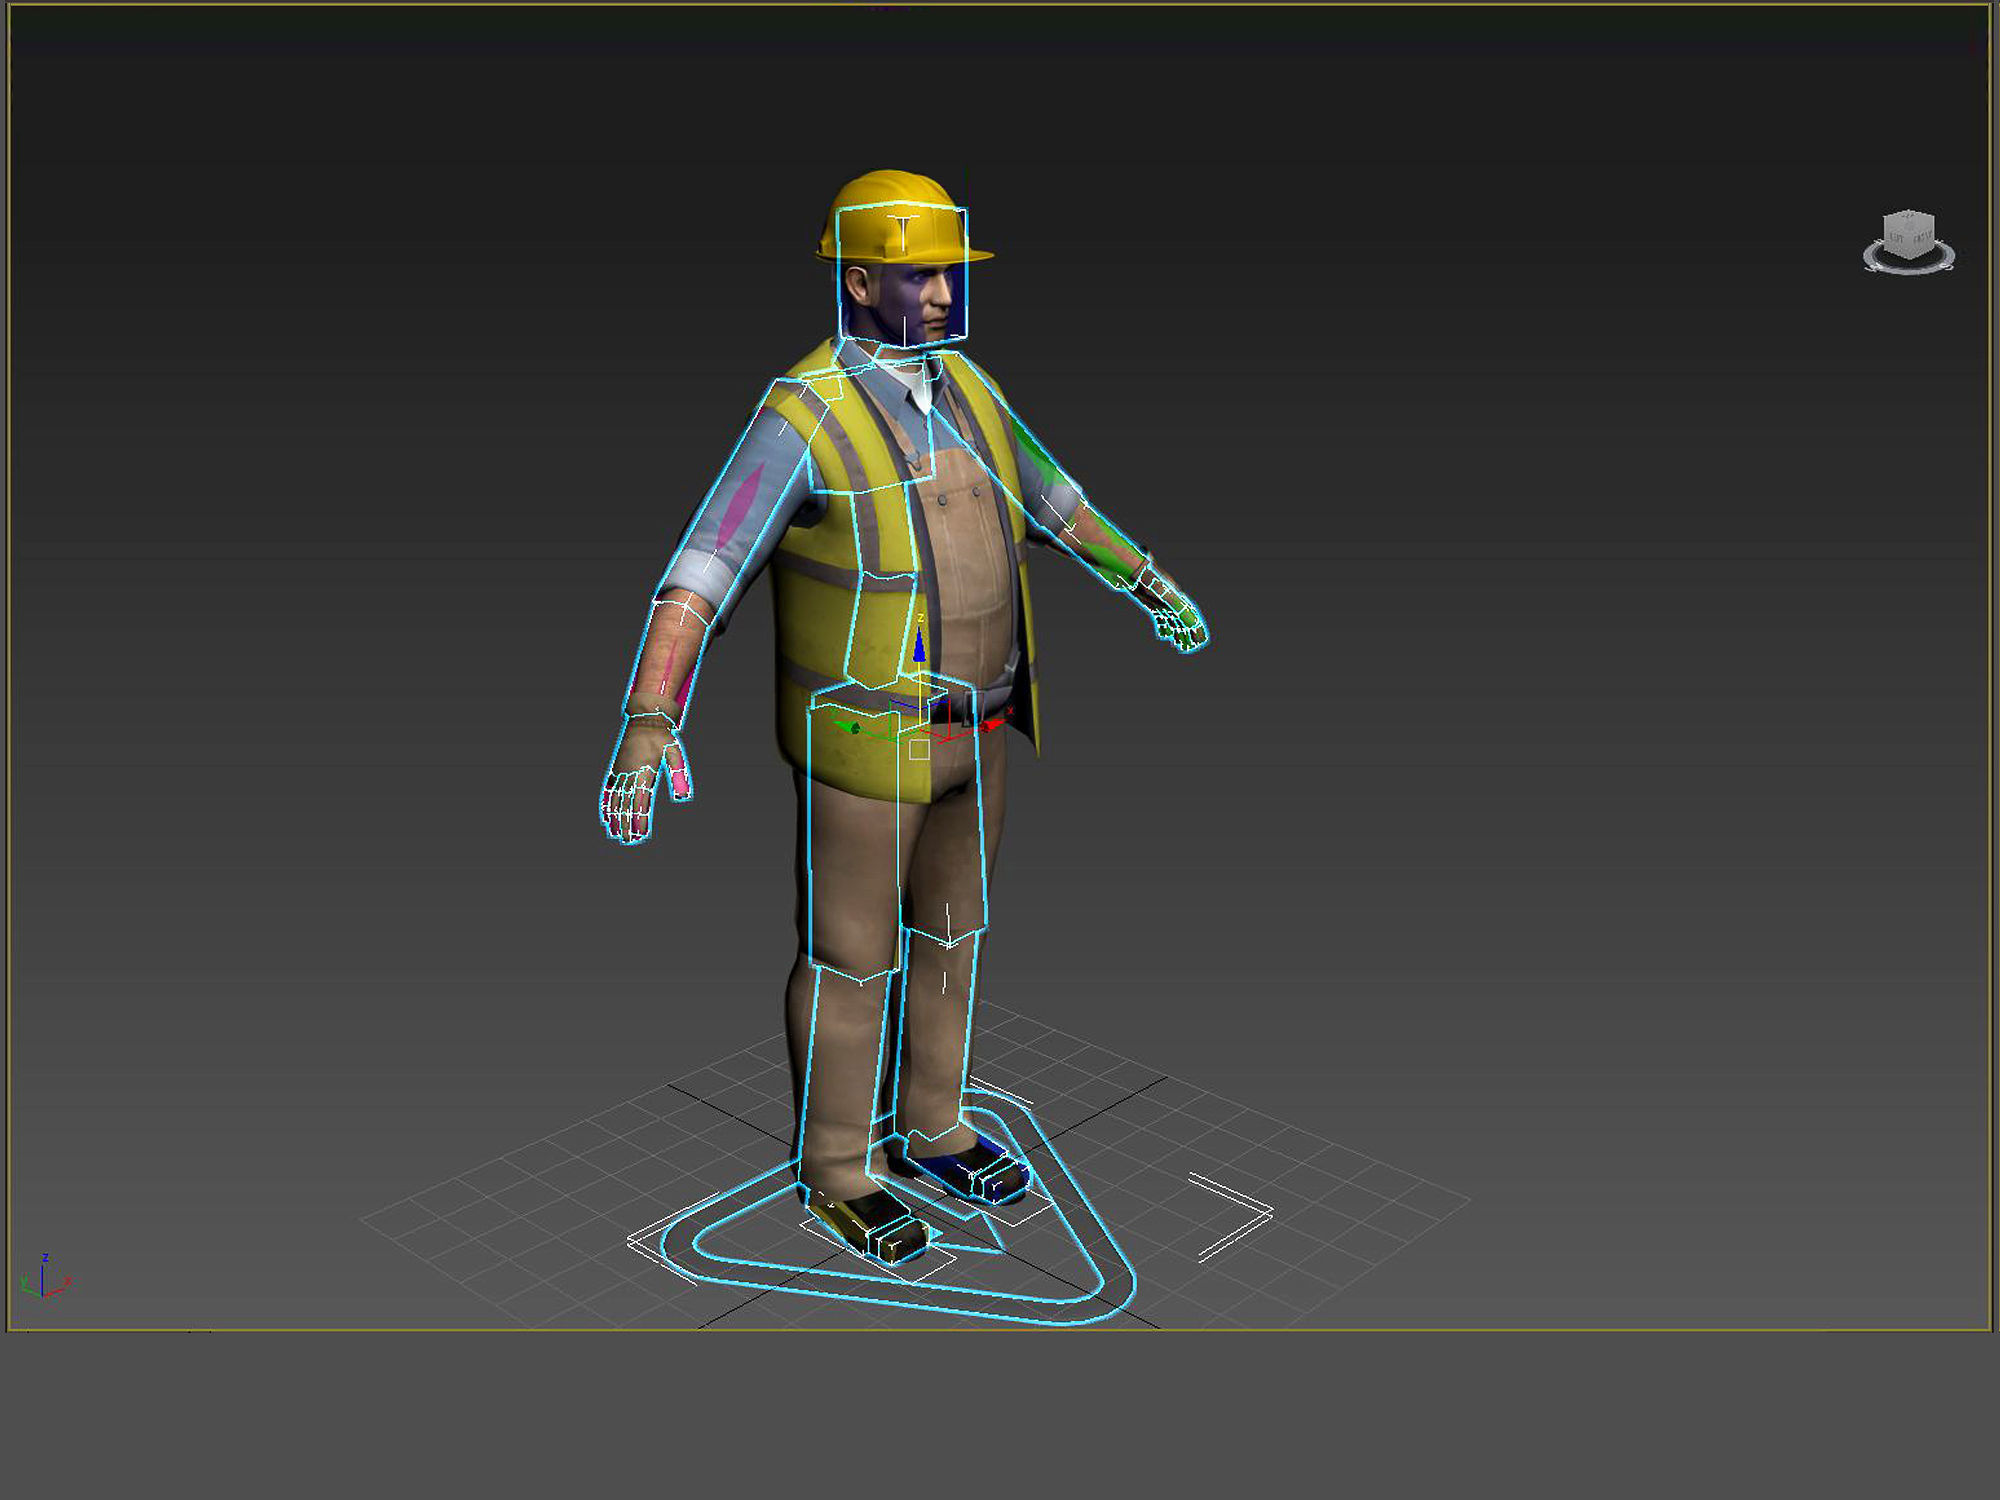
Task: Click the red X-axis arrowhead of the gizmo
Action: point(993,724)
